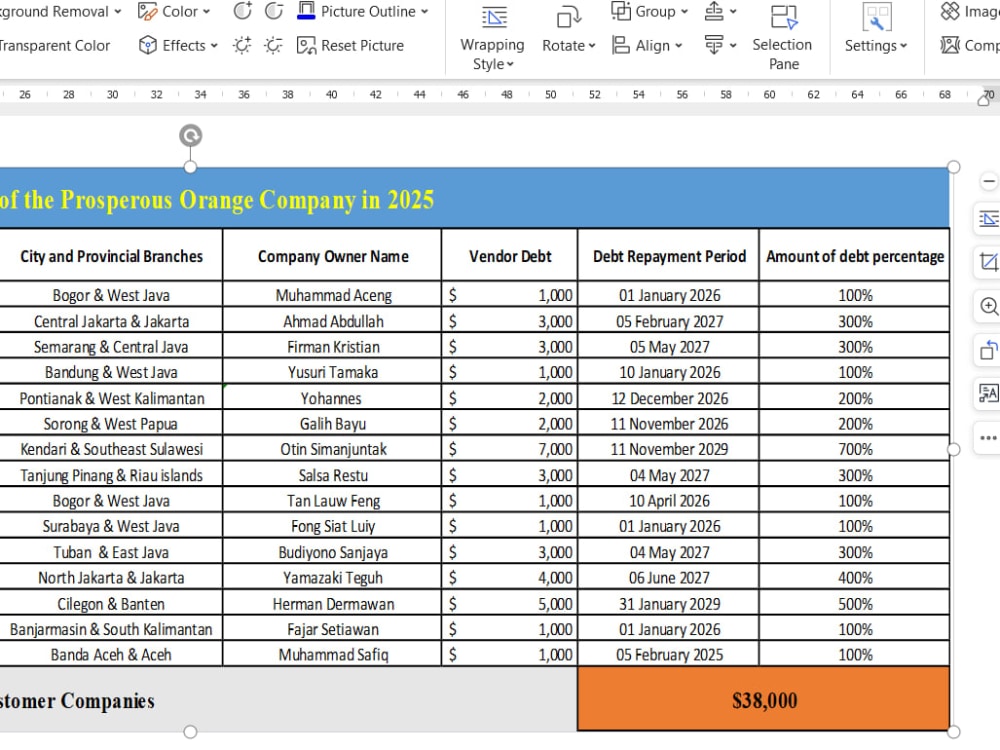The image size is (1000, 750).
Task: Click the '700%' percentage cell
Action: tap(855, 449)
